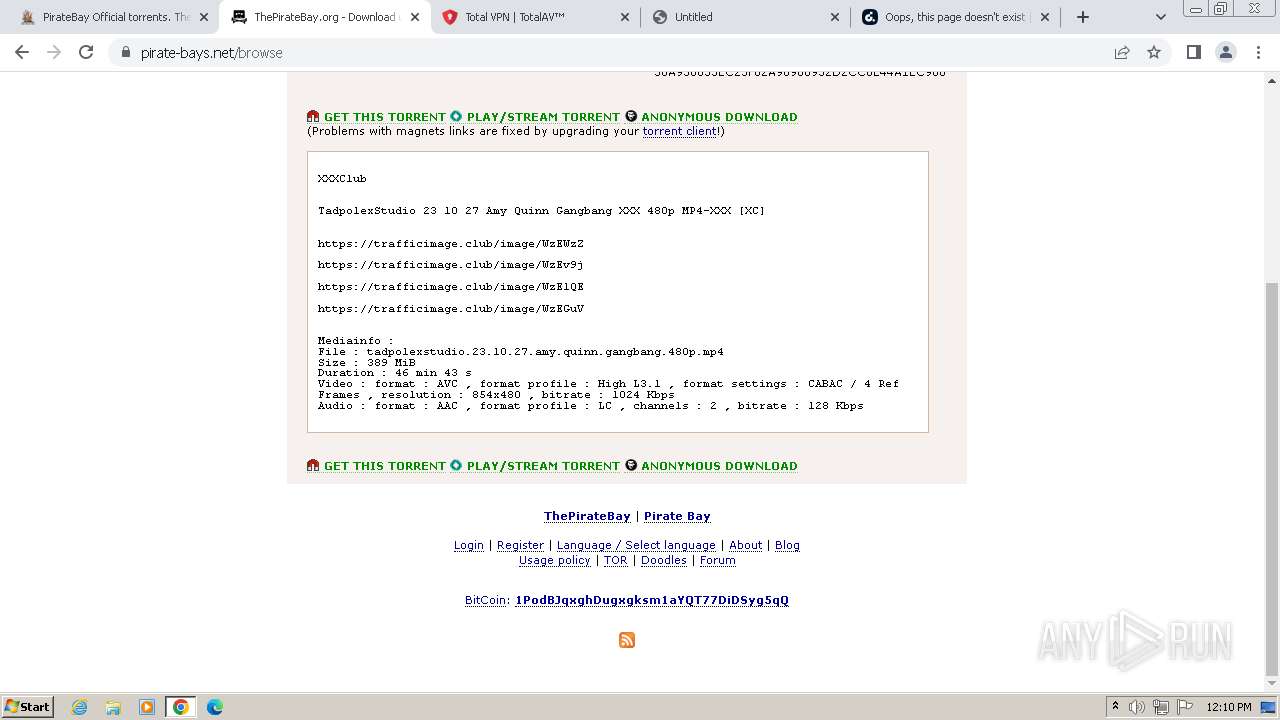Click the scrollbar down arrow
1280x720 pixels.
point(1272,685)
